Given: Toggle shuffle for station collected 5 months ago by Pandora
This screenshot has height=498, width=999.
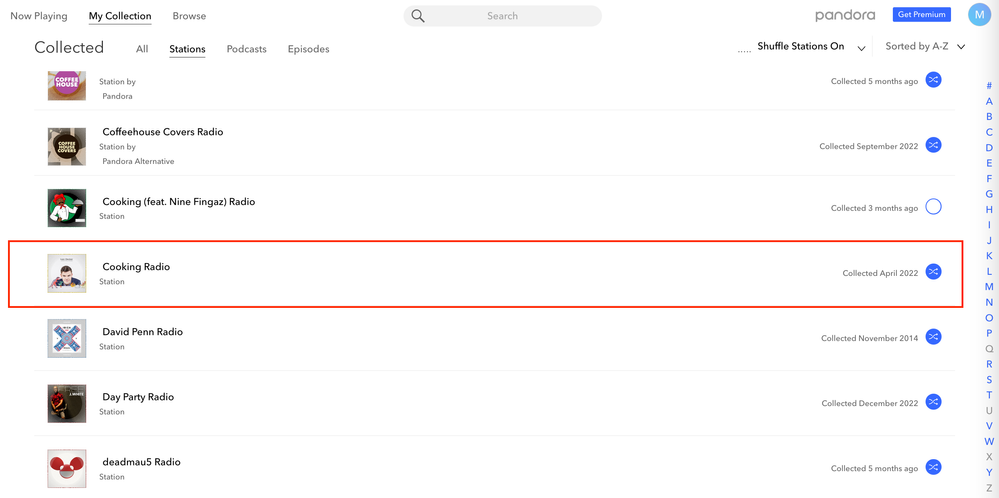Looking at the screenshot, I should (933, 80).
